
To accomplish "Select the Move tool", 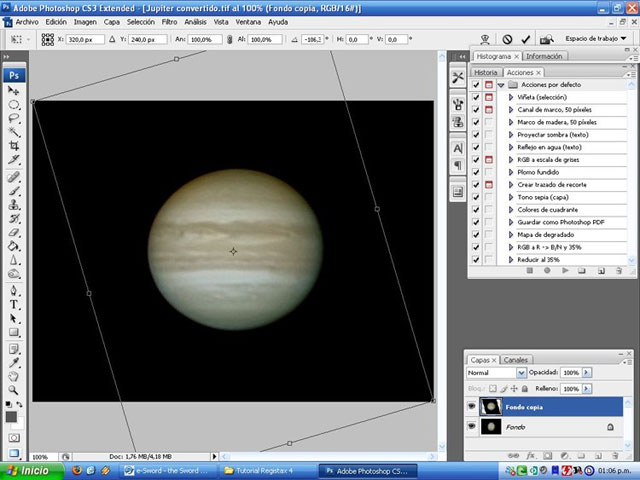I will [x=13, y=91].
